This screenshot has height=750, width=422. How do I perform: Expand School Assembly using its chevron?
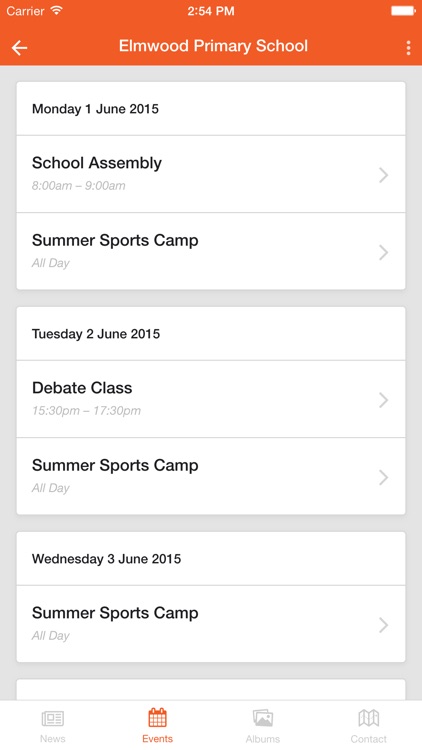[383, 175]
